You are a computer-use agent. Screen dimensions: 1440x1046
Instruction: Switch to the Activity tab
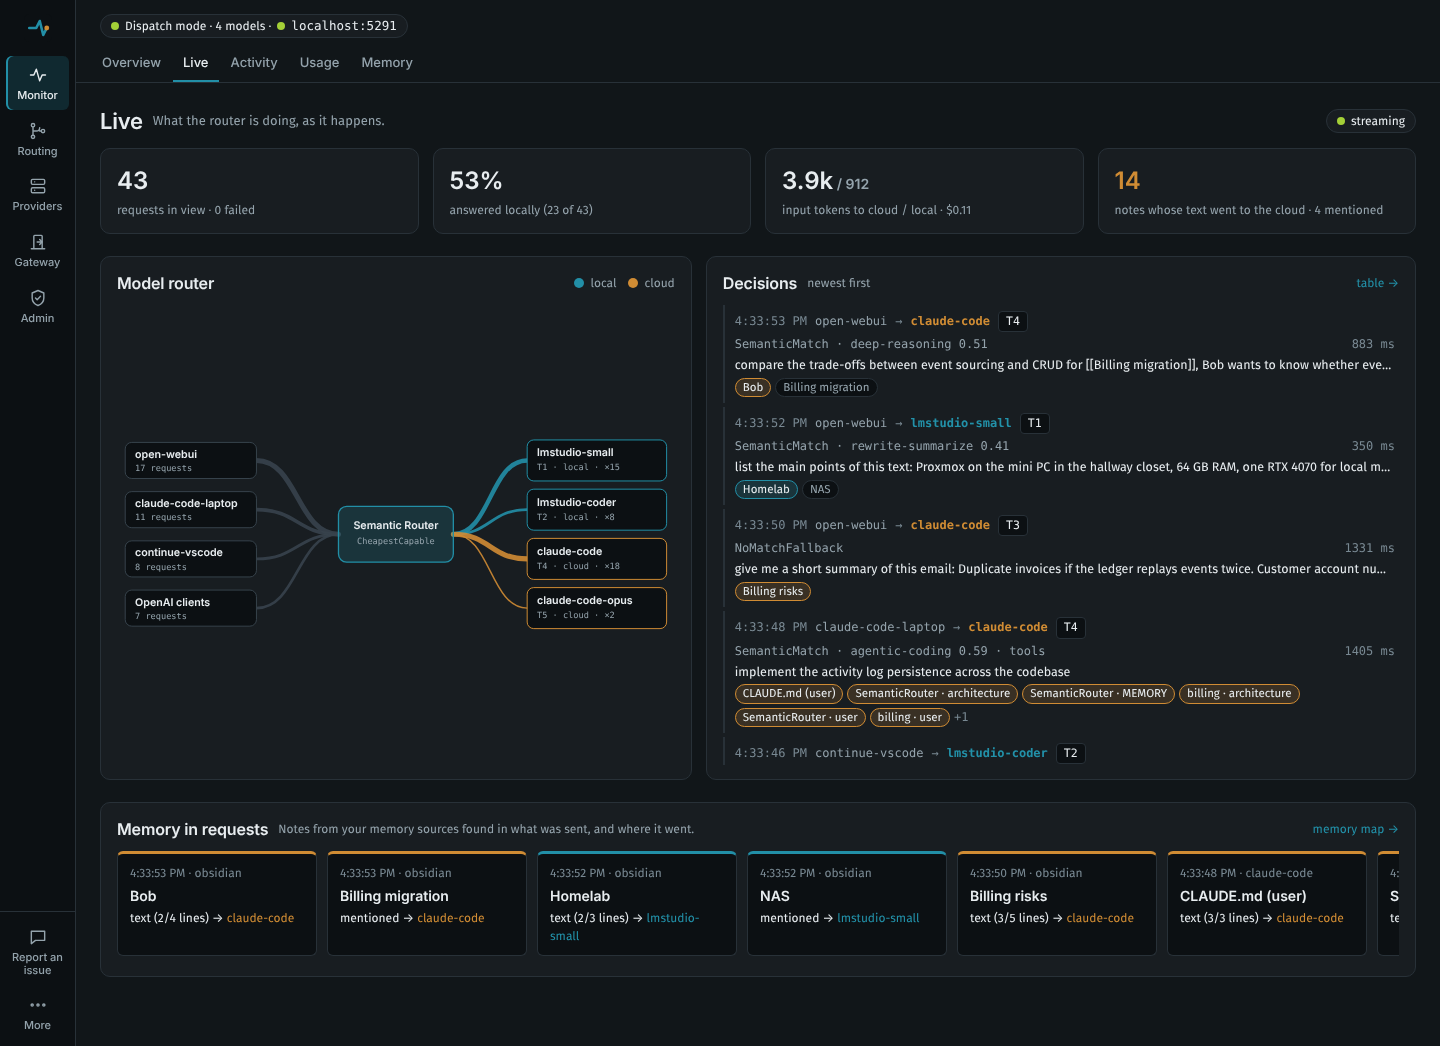point(254,62)
